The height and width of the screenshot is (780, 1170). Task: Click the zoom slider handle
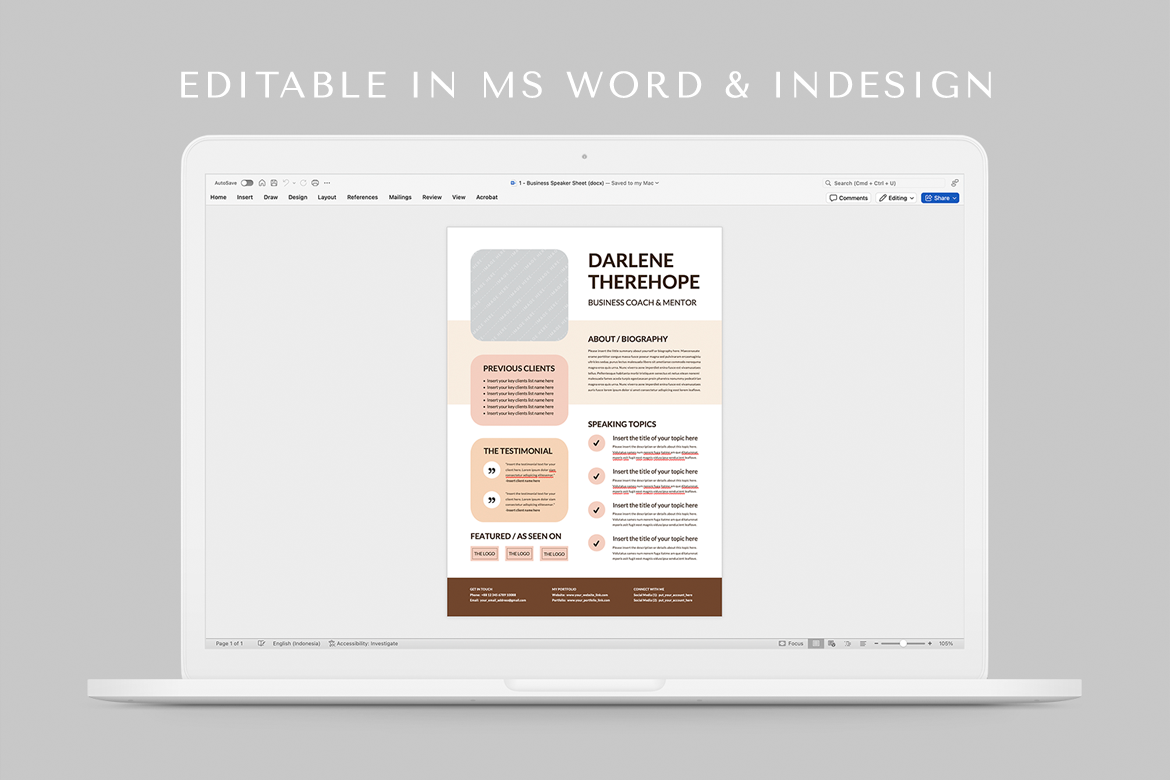click(x=903, y=644)
